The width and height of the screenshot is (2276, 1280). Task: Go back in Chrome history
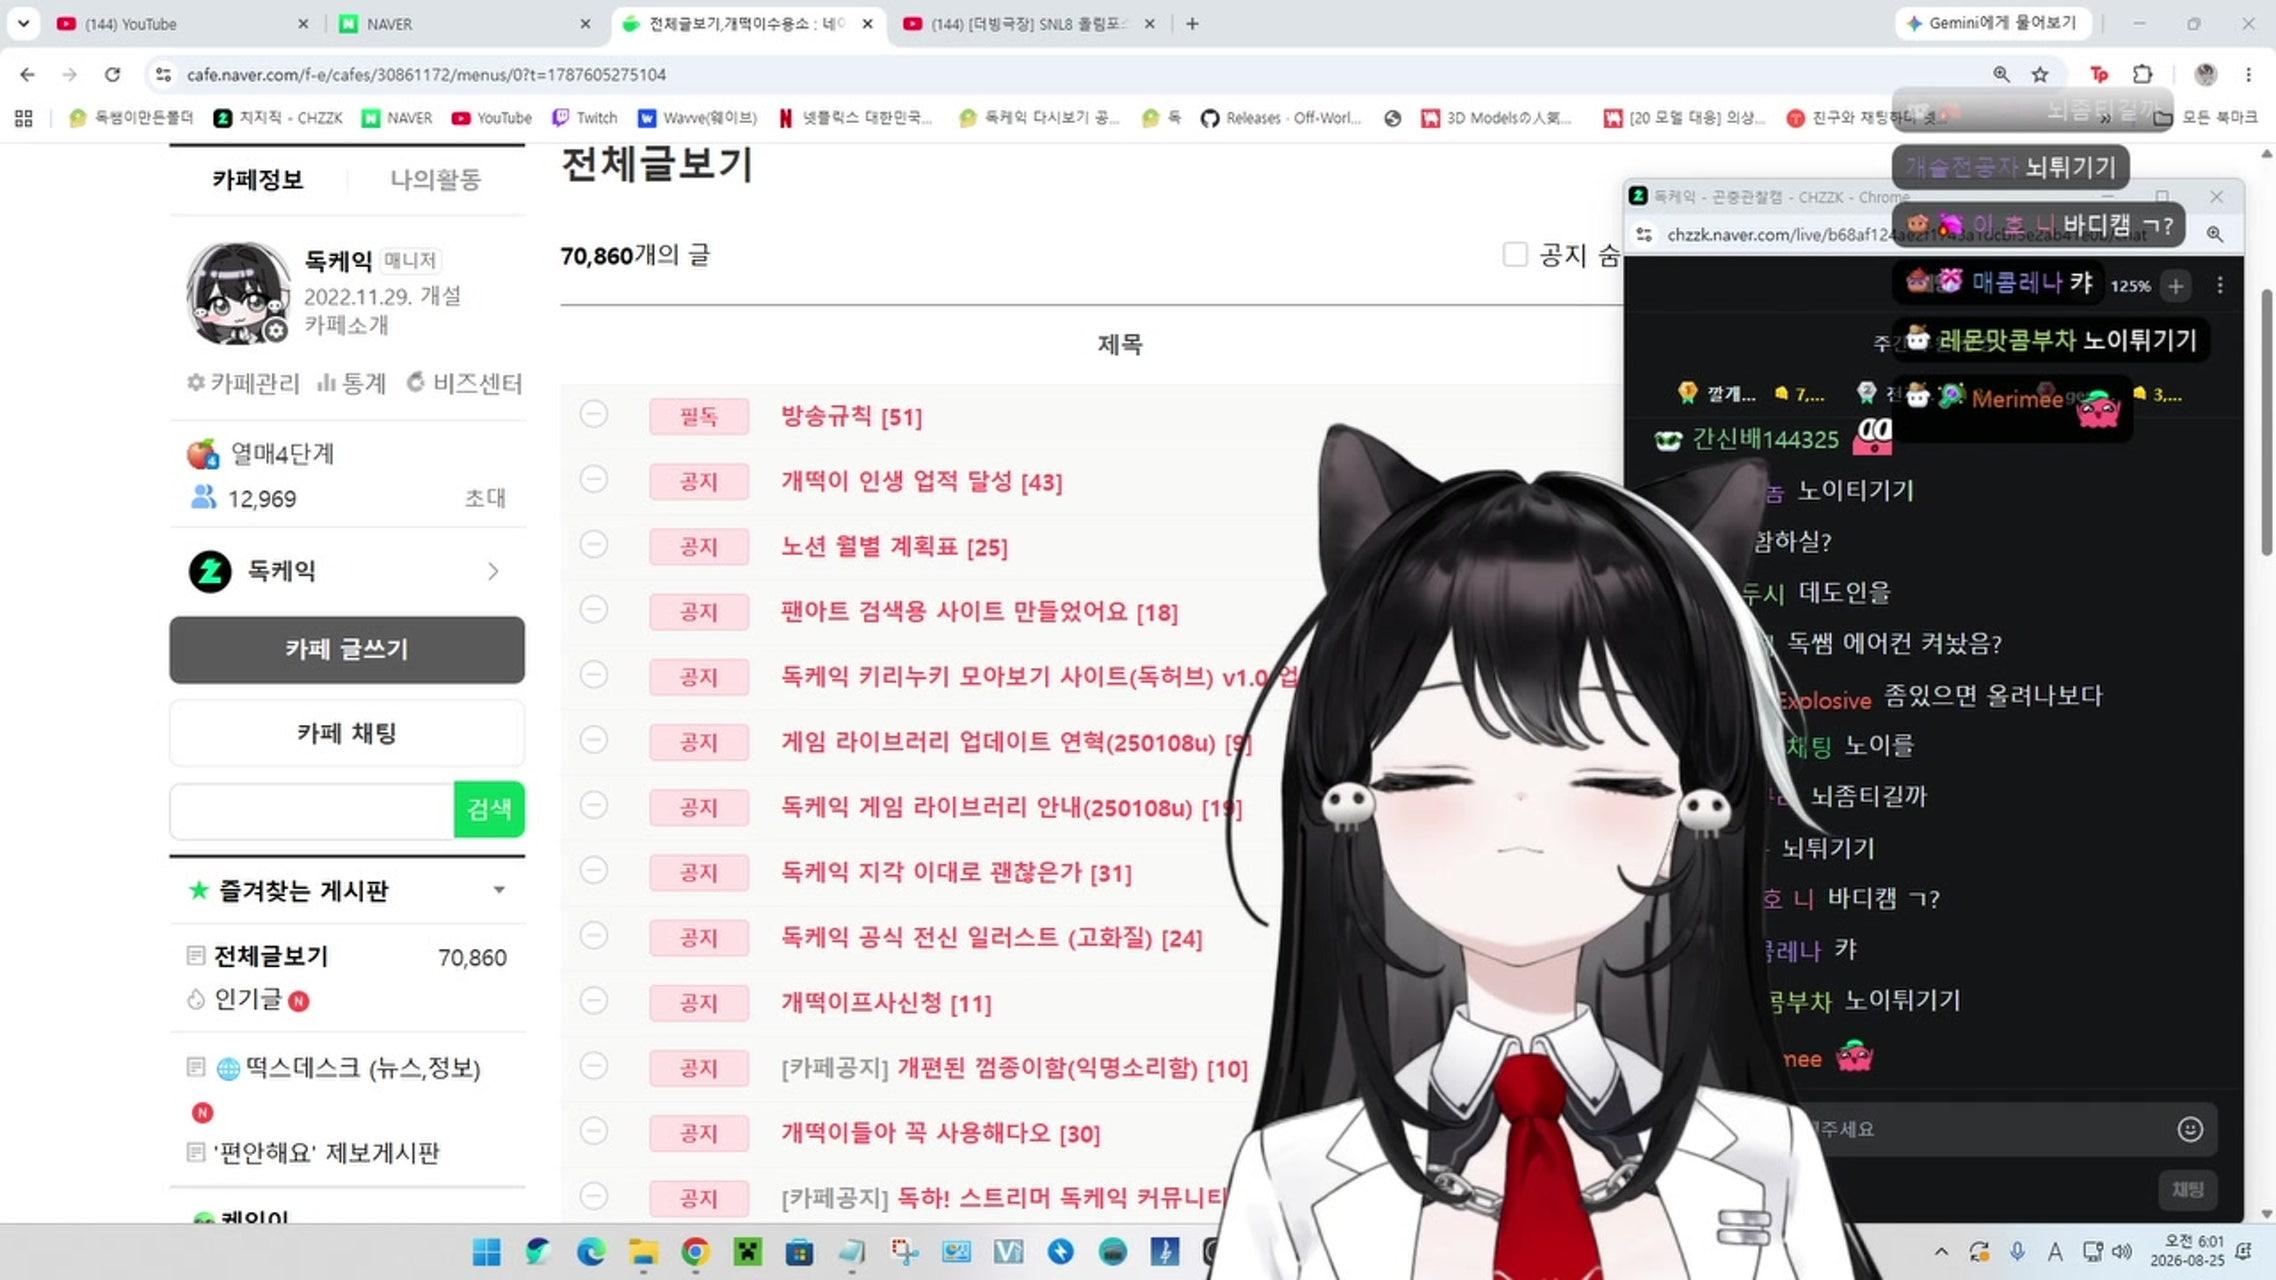(27, 74)
